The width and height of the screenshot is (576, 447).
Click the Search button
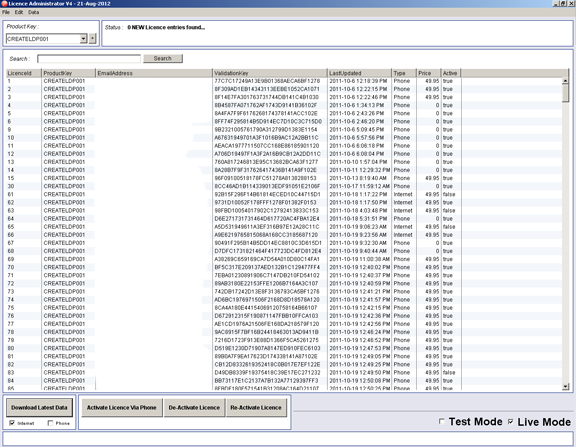(x=163, y=58)
